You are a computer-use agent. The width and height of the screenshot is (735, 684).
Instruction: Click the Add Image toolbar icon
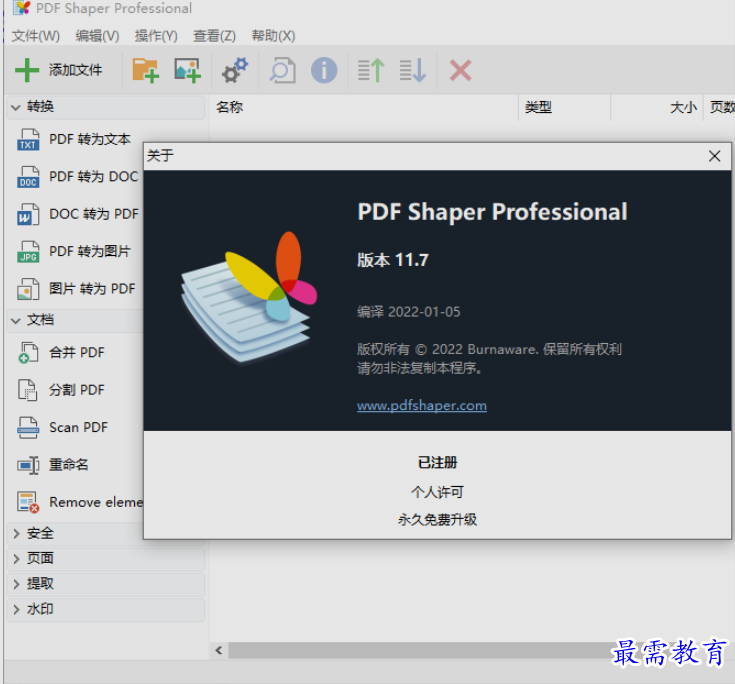coord(188,70)
